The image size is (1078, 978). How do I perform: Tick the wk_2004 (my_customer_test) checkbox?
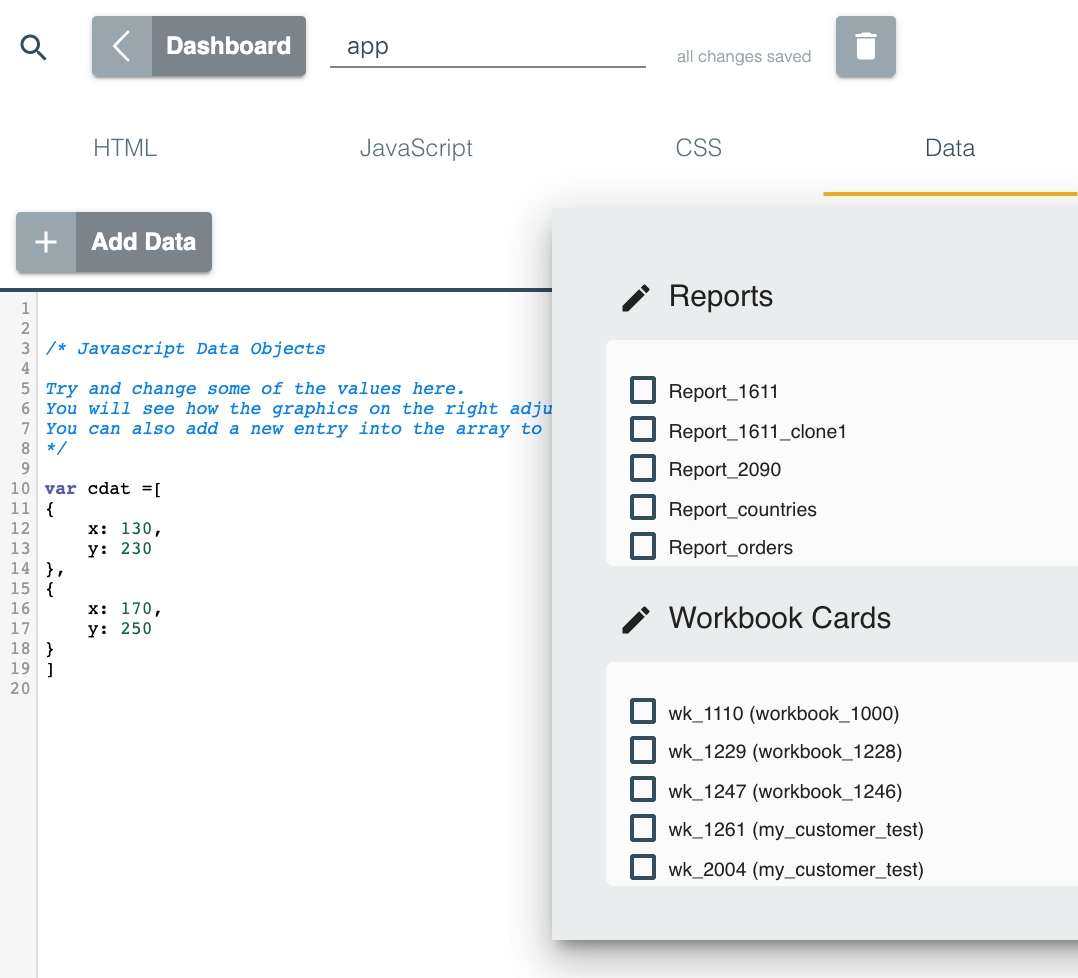point(643,868)
